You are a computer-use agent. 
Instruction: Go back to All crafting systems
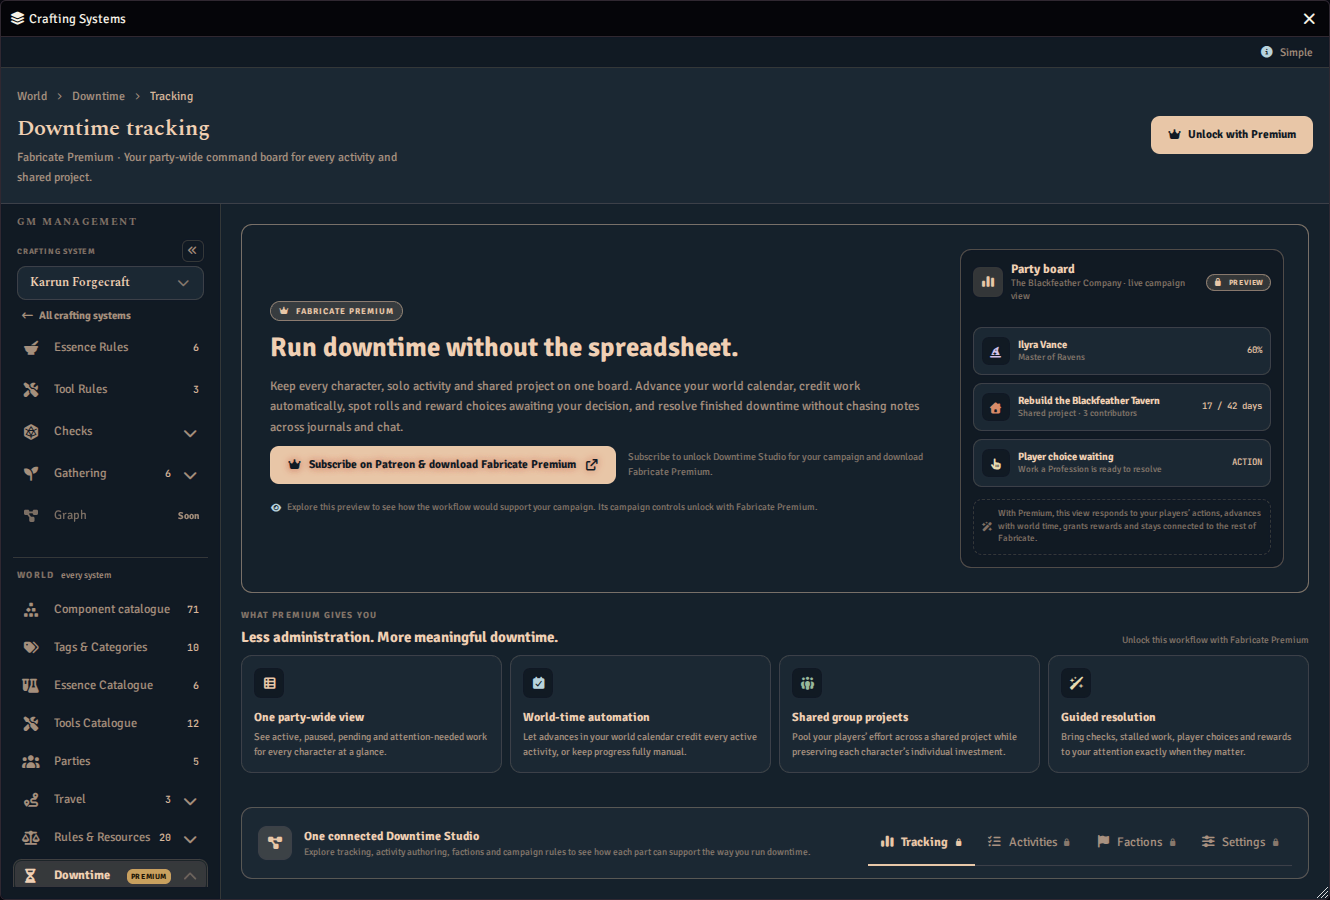coord(77,316)
